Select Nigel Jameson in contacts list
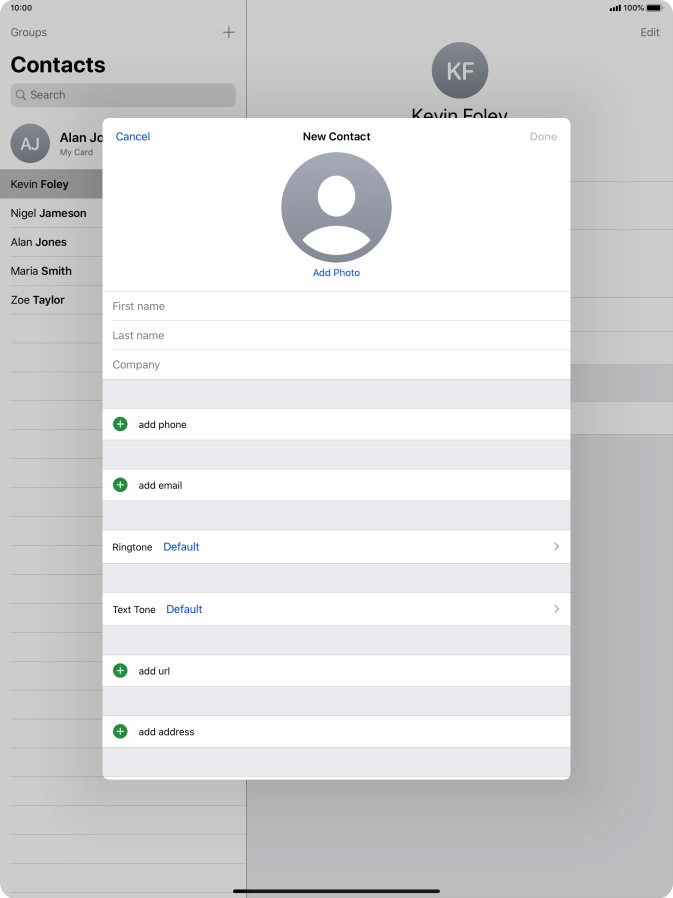The height and width of the screenshot is (898, 673). click(48, 213)
